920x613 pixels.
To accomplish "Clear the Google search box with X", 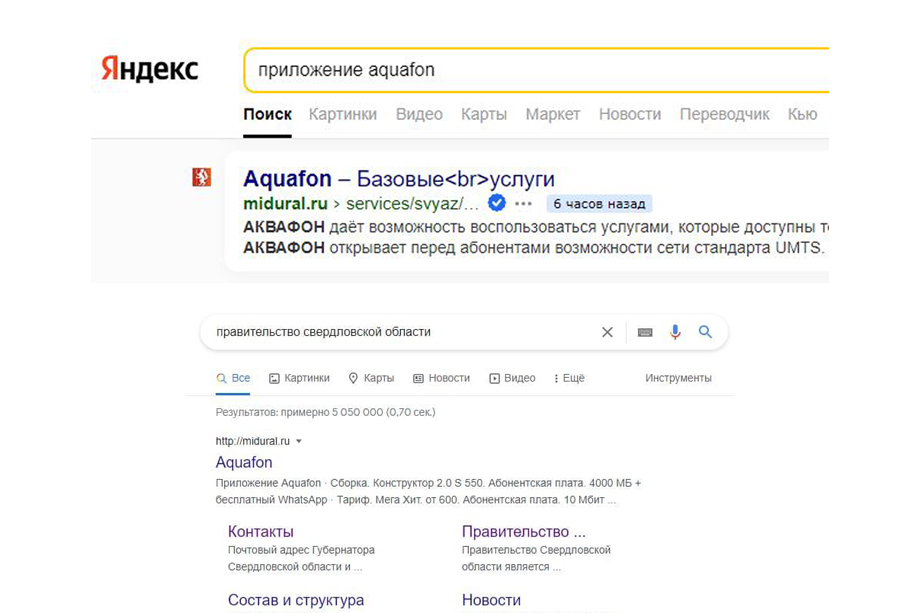I will (x=607, y=332).
